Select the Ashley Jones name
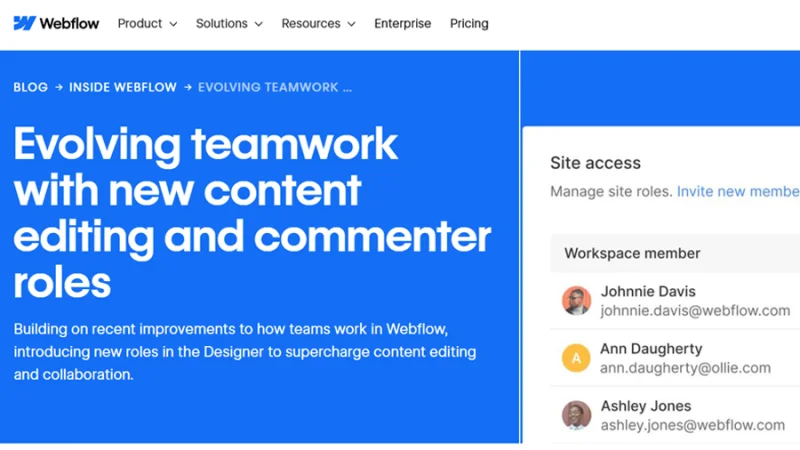 [646, 406]
